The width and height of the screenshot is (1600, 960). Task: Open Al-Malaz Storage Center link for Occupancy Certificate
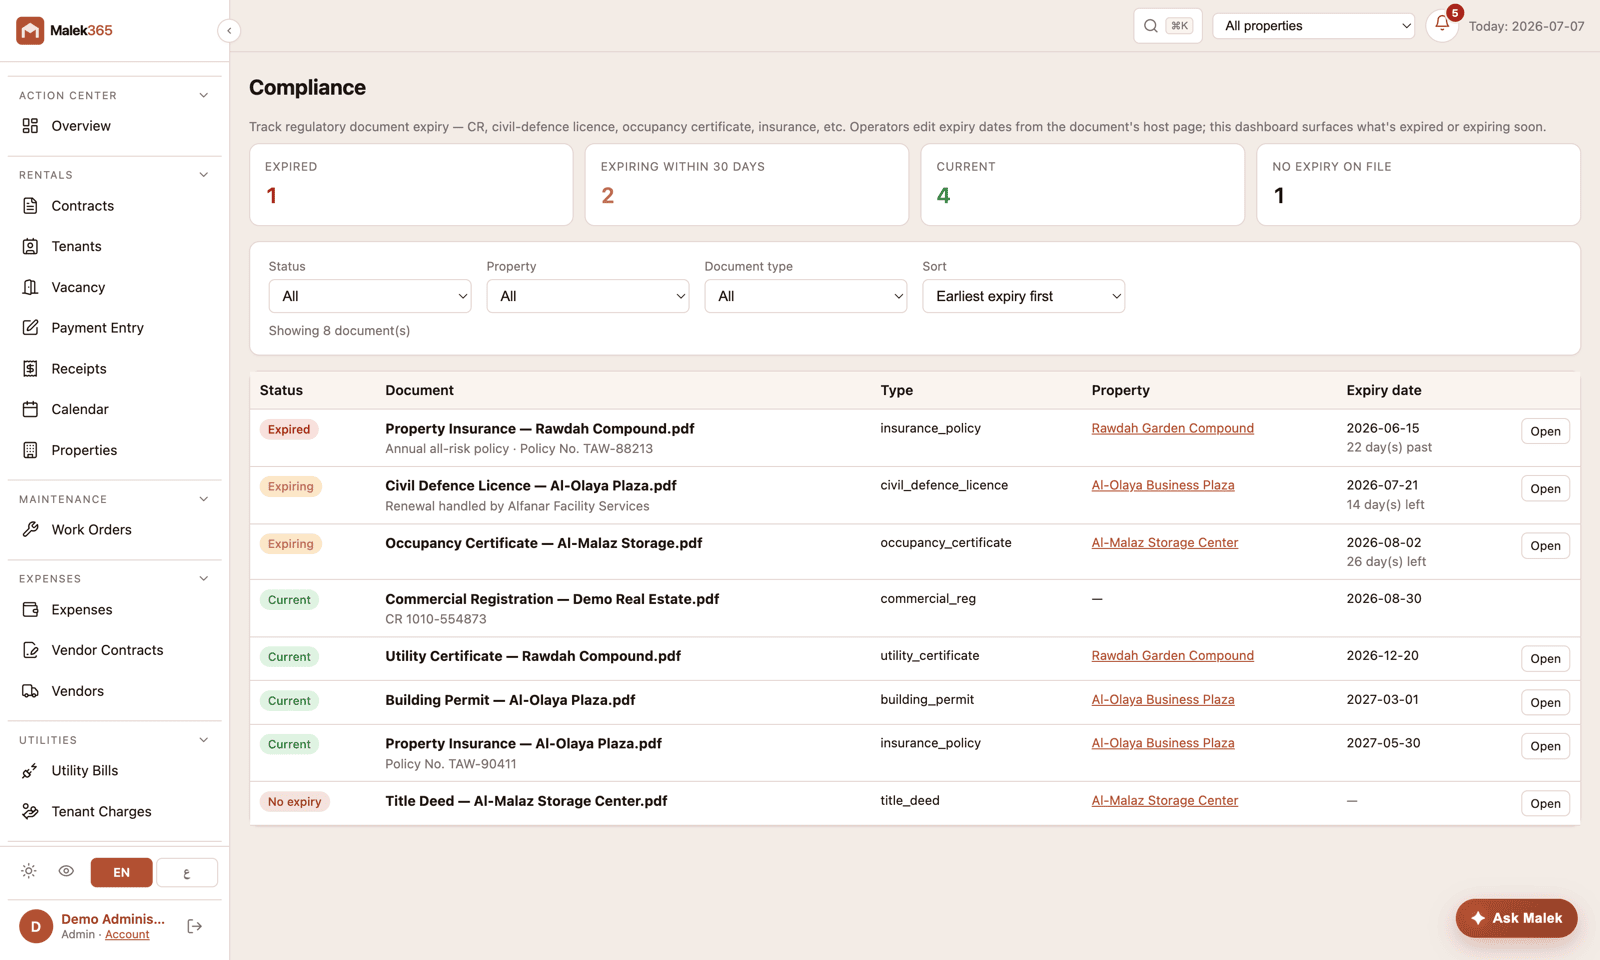coord(1165,543)
